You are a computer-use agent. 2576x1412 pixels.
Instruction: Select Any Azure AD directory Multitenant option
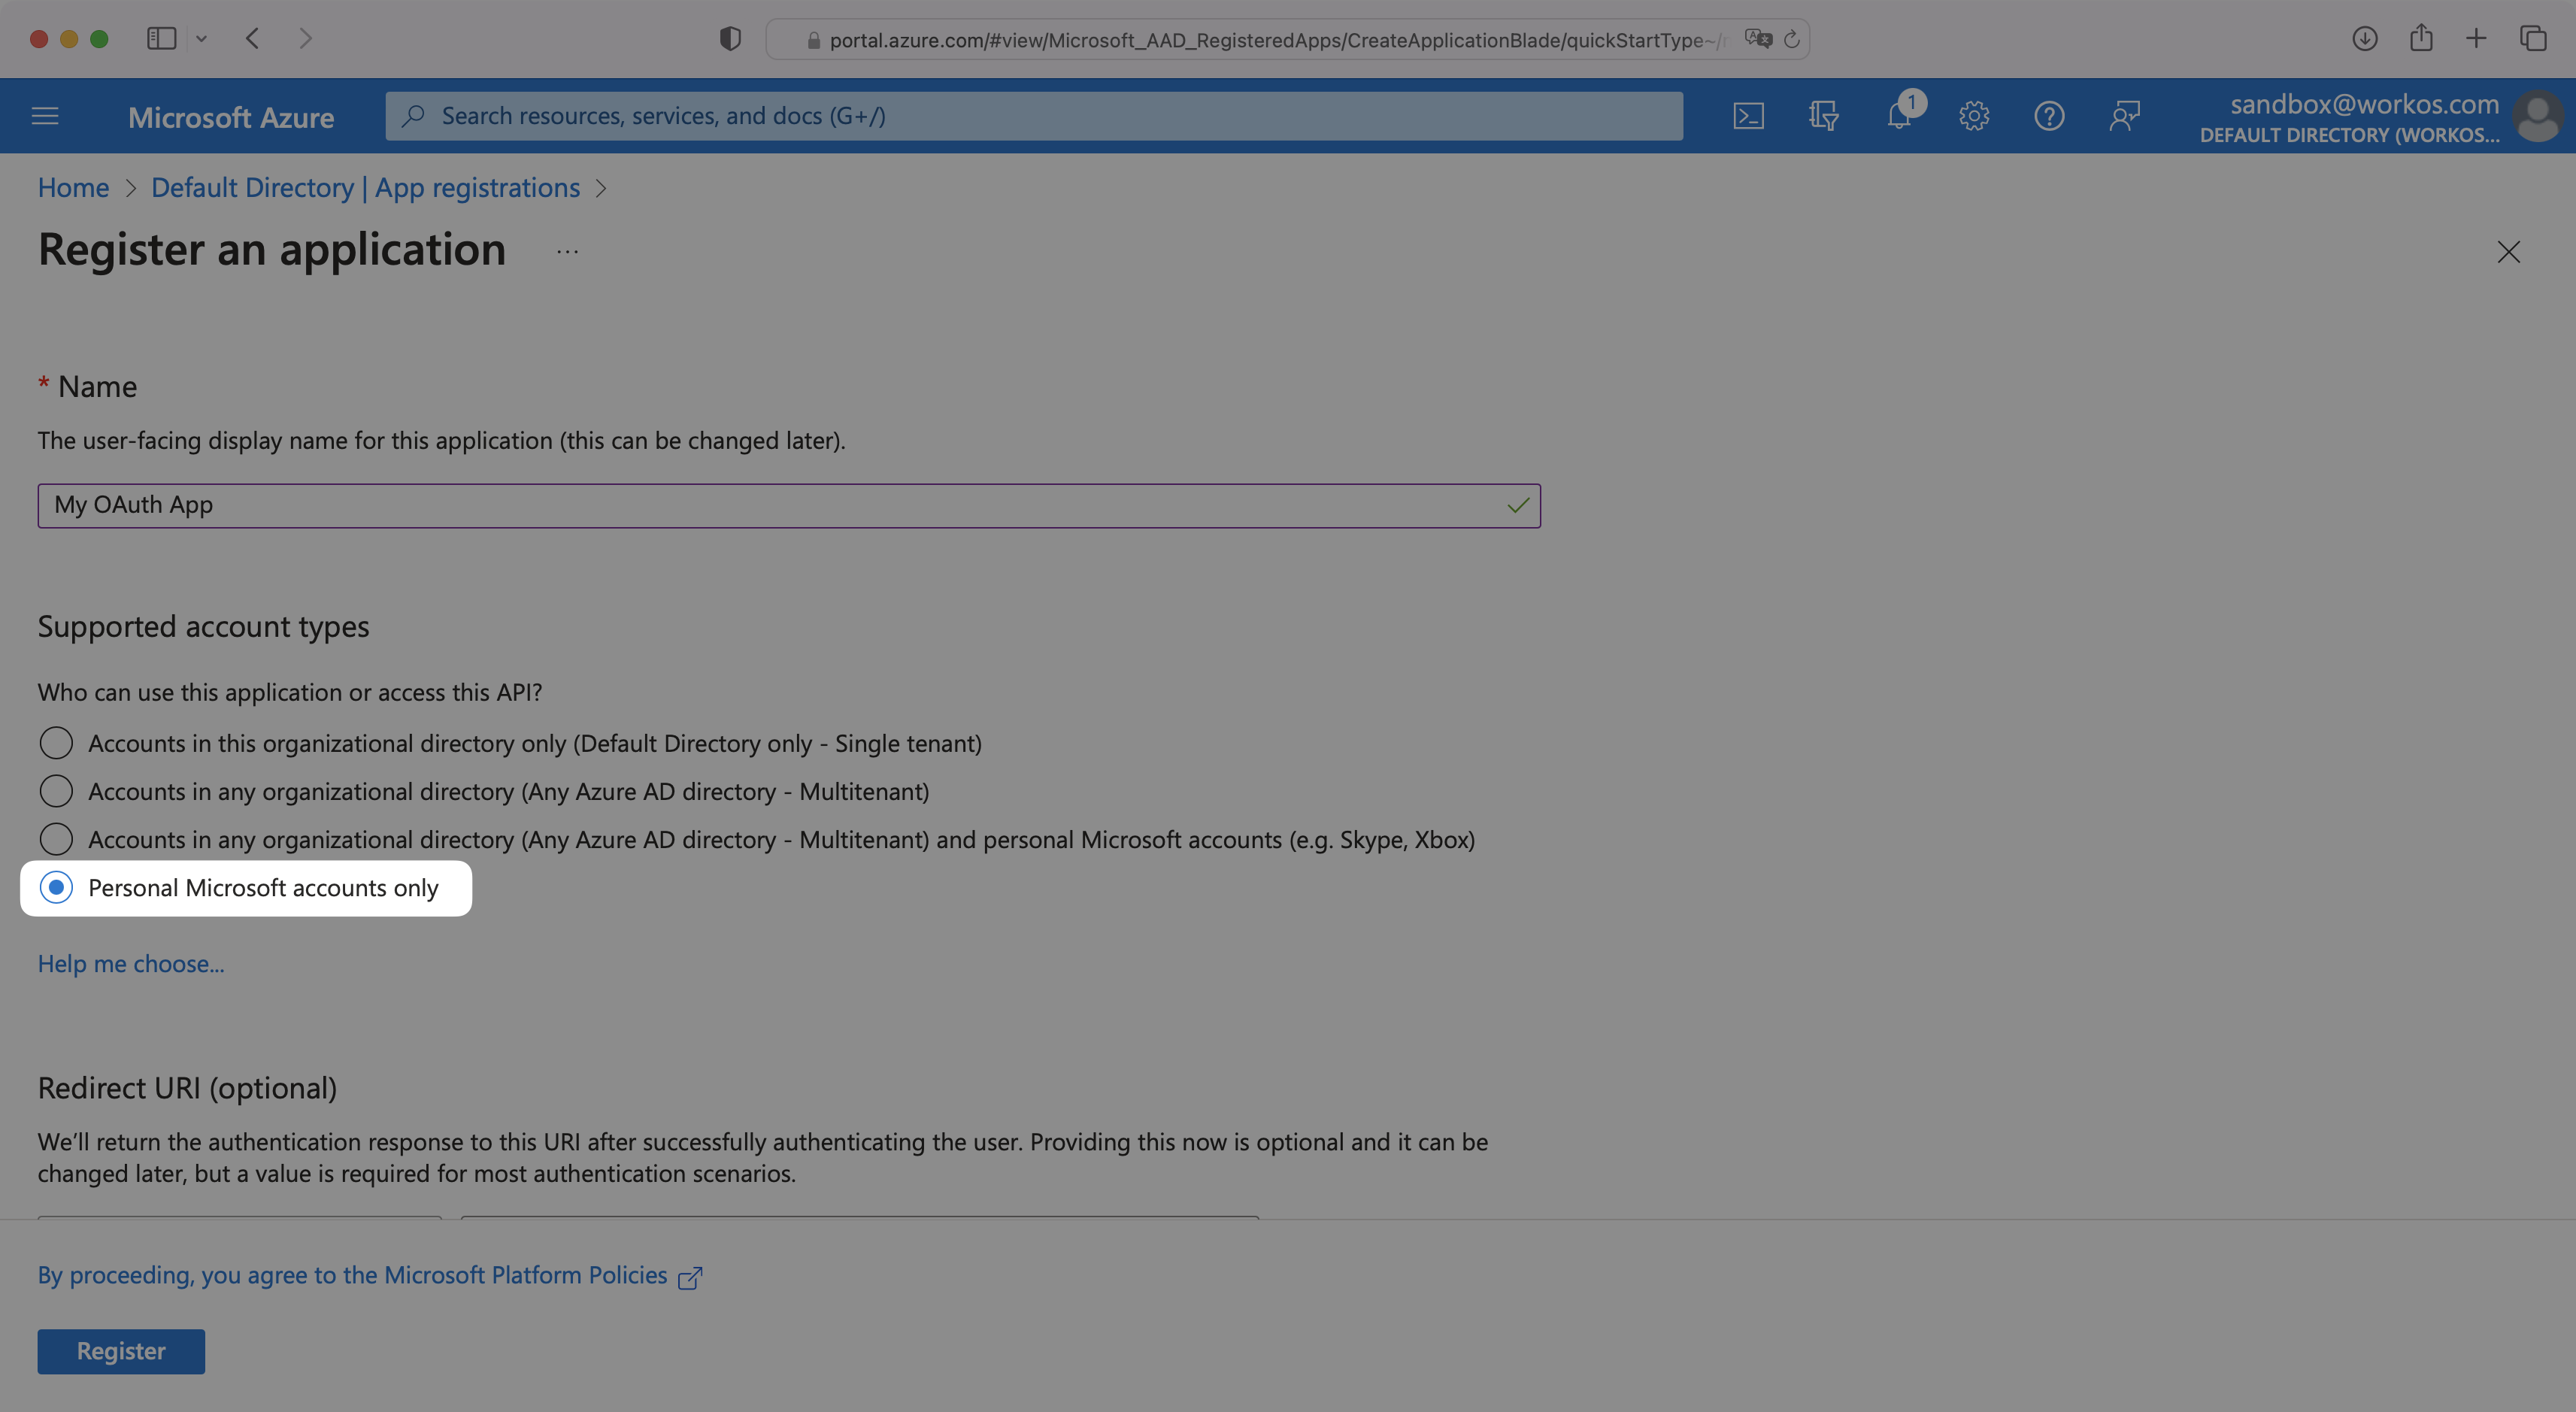(x=56, y=791)
